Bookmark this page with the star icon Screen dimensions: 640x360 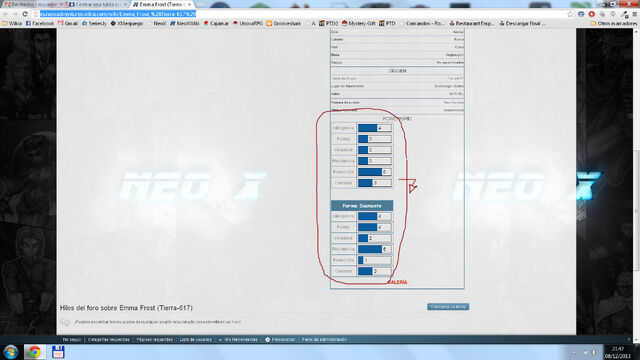pos(570,14)
